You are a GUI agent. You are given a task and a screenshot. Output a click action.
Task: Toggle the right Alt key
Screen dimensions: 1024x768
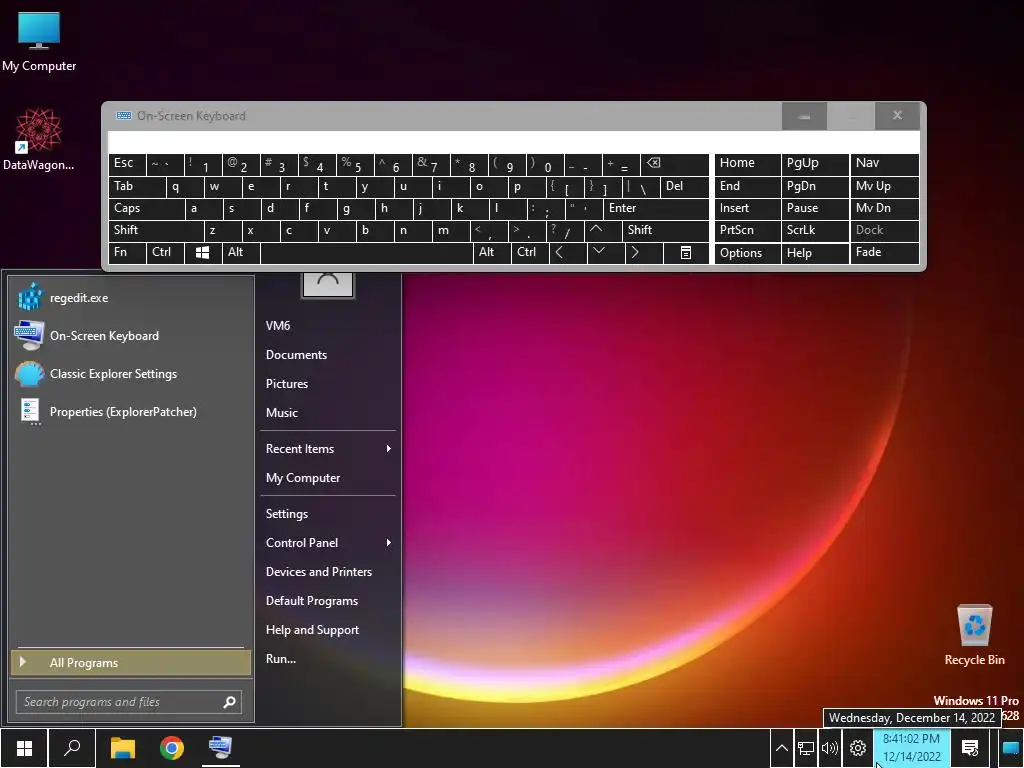pos(491,253)
